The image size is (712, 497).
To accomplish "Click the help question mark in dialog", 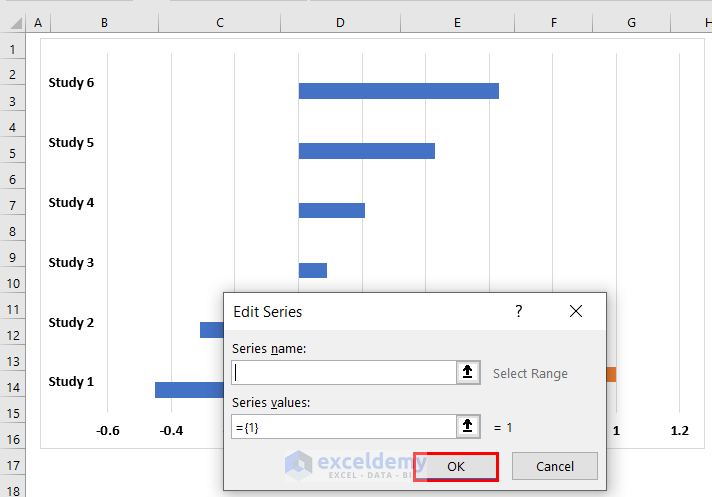I will [x=518, y=311].
